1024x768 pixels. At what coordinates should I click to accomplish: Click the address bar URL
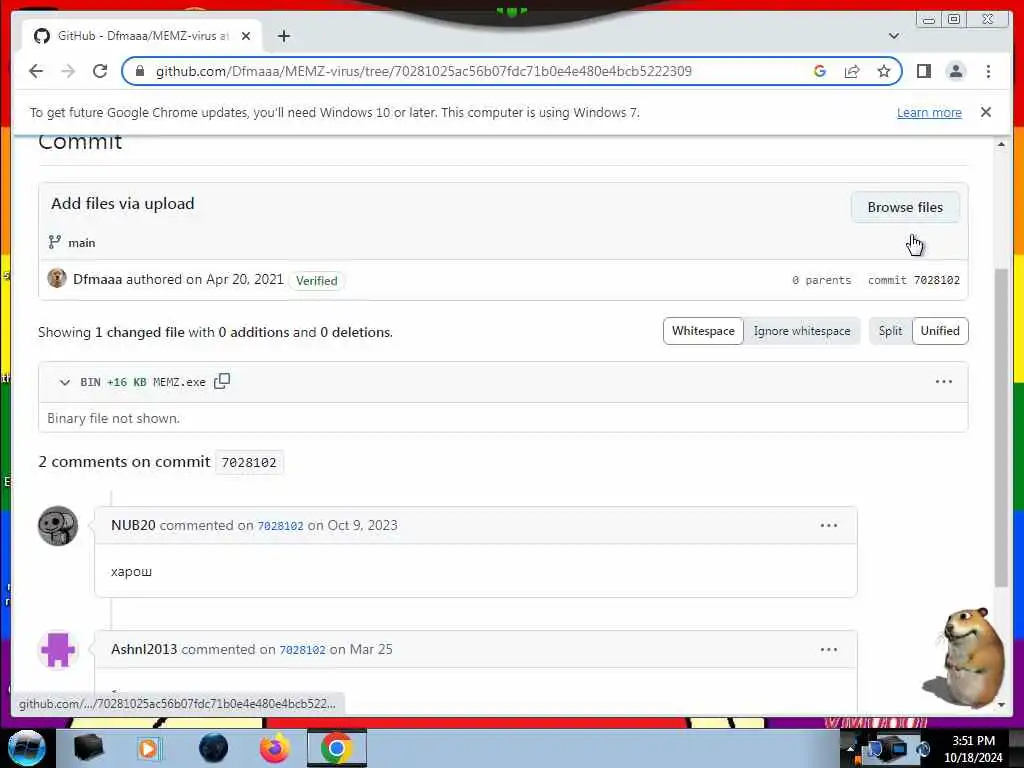click(423, 71)
